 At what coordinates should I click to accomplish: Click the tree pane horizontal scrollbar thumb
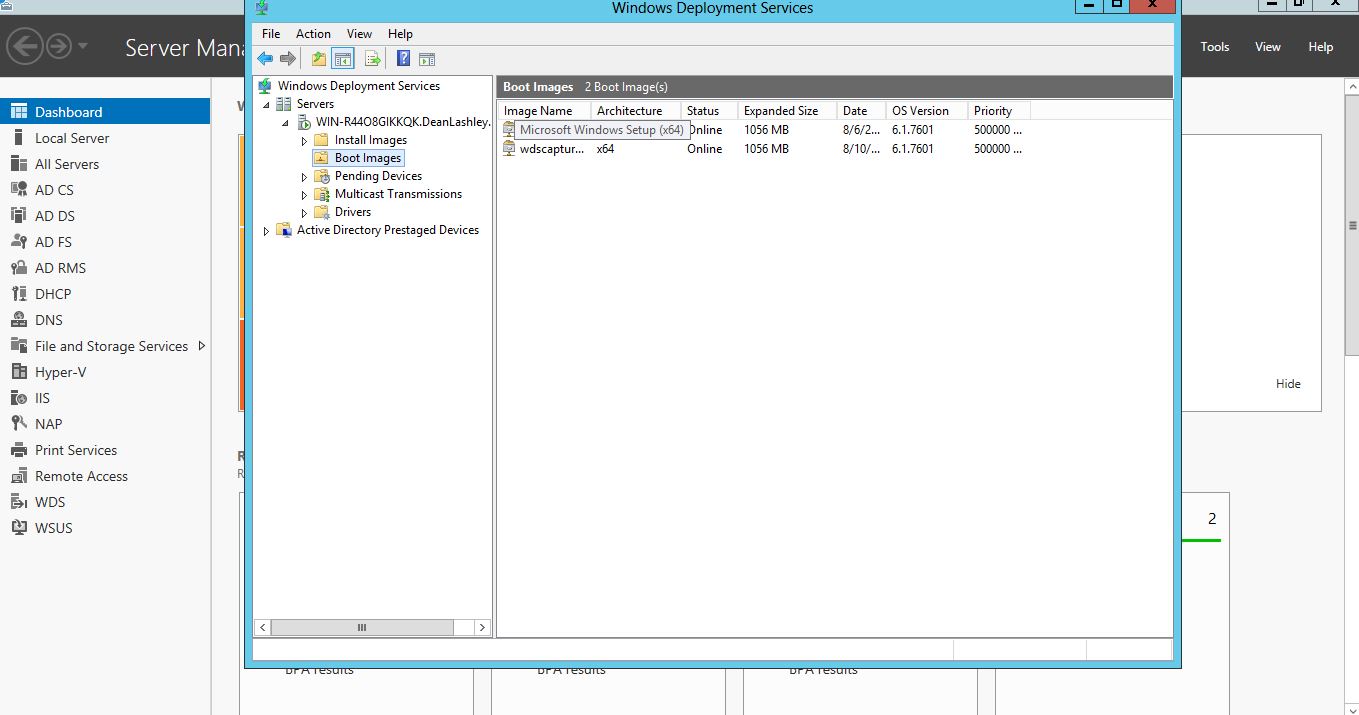(361, 627)
